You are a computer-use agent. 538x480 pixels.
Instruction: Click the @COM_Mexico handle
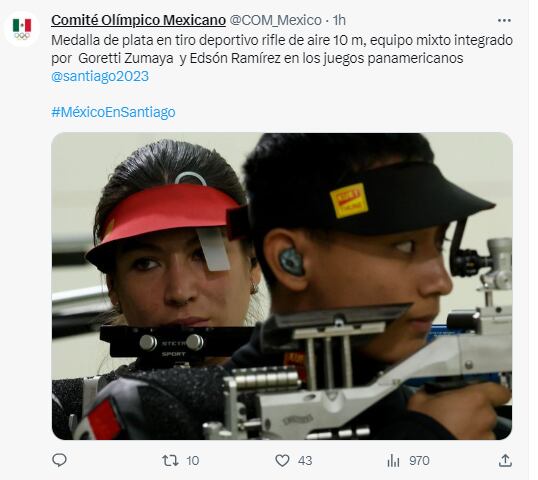click(x=275, y=20)
